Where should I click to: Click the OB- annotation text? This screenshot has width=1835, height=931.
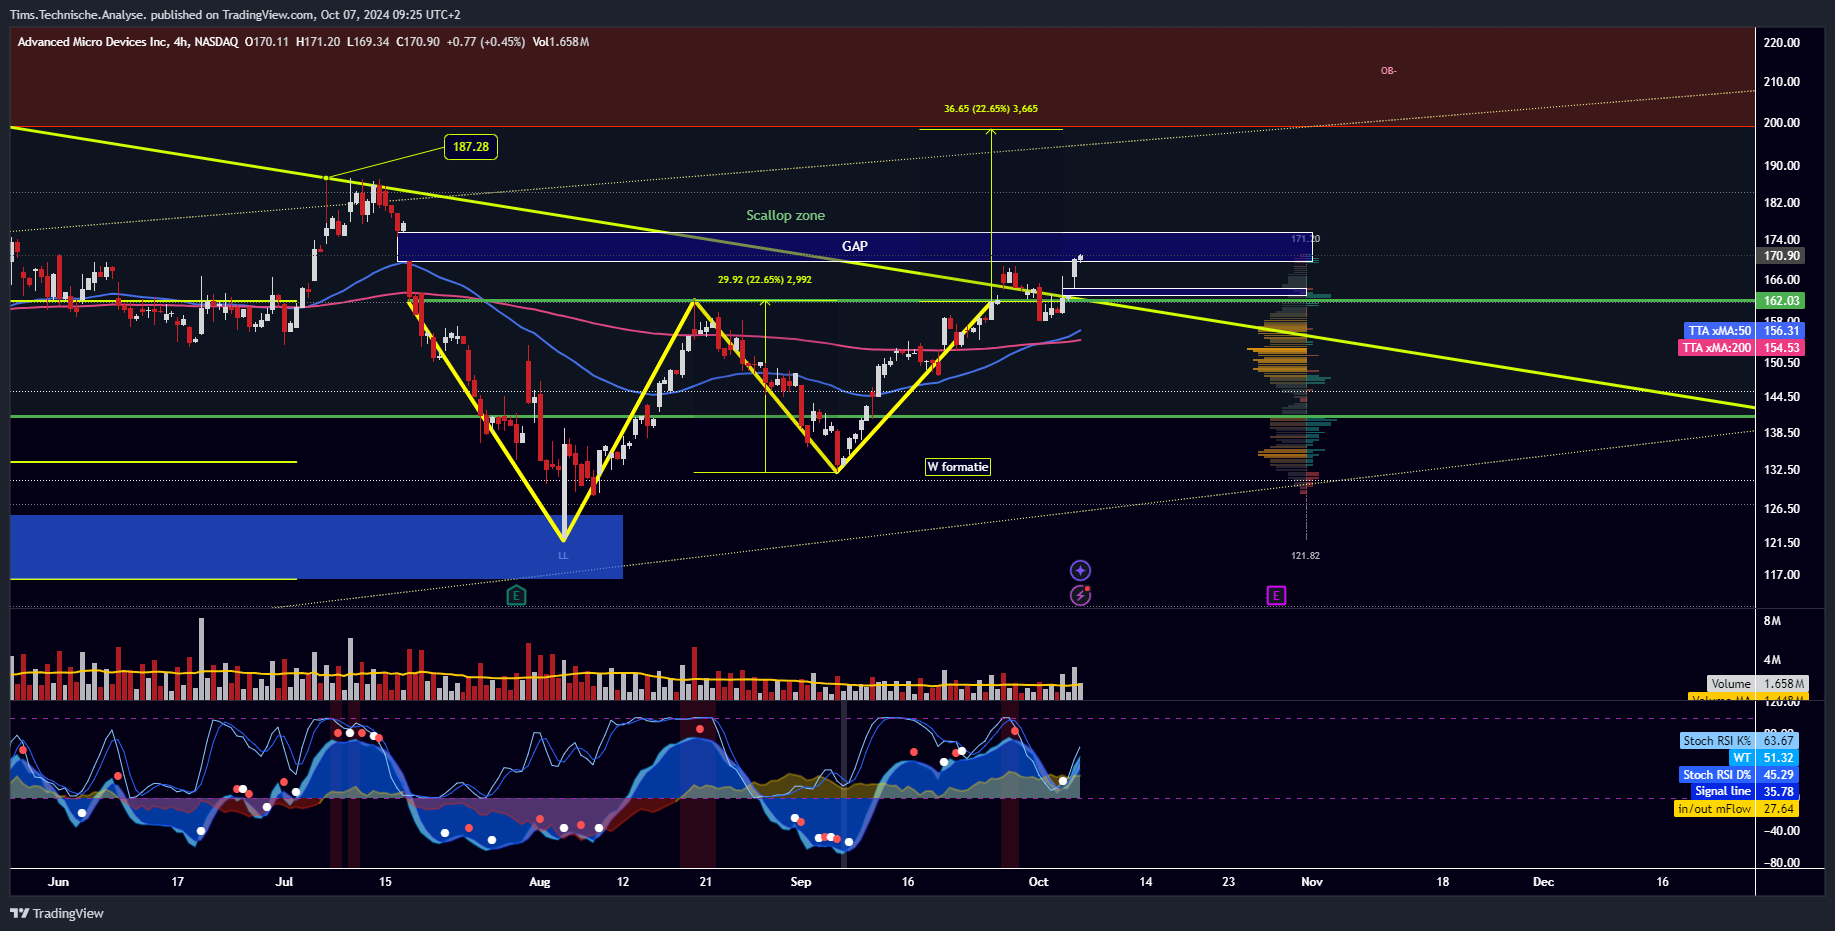(1388, 71)
